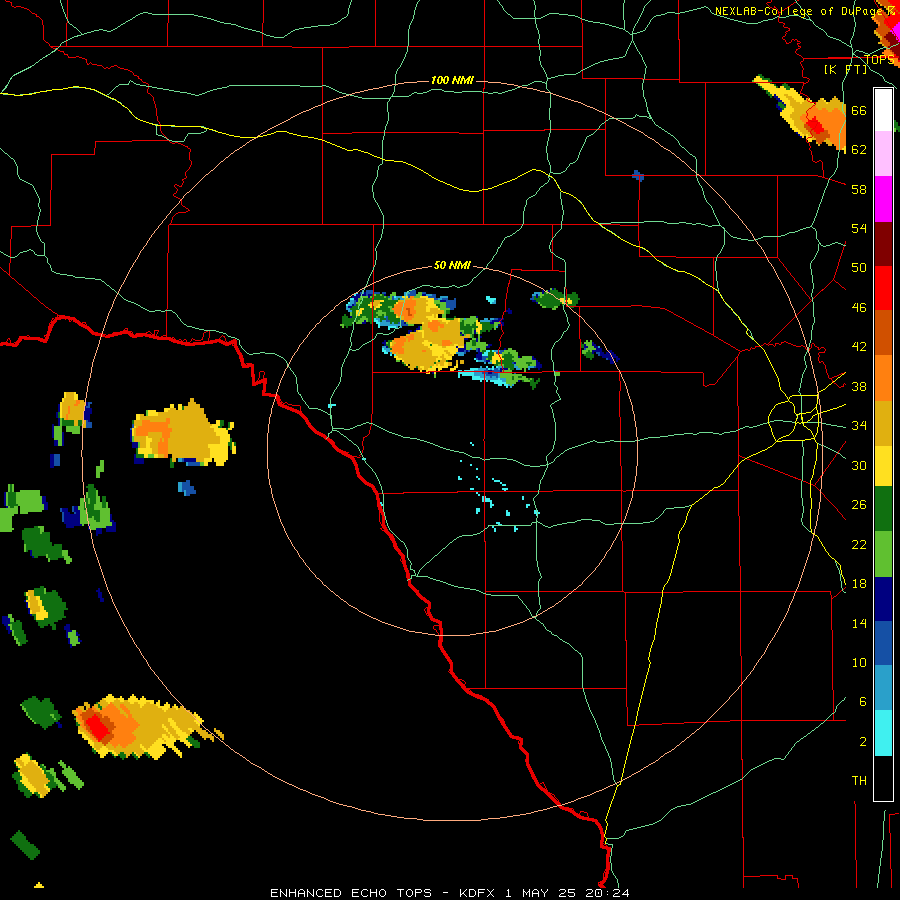
Task: Click the "50 NMI" range ring label
Action: point(452,265)
